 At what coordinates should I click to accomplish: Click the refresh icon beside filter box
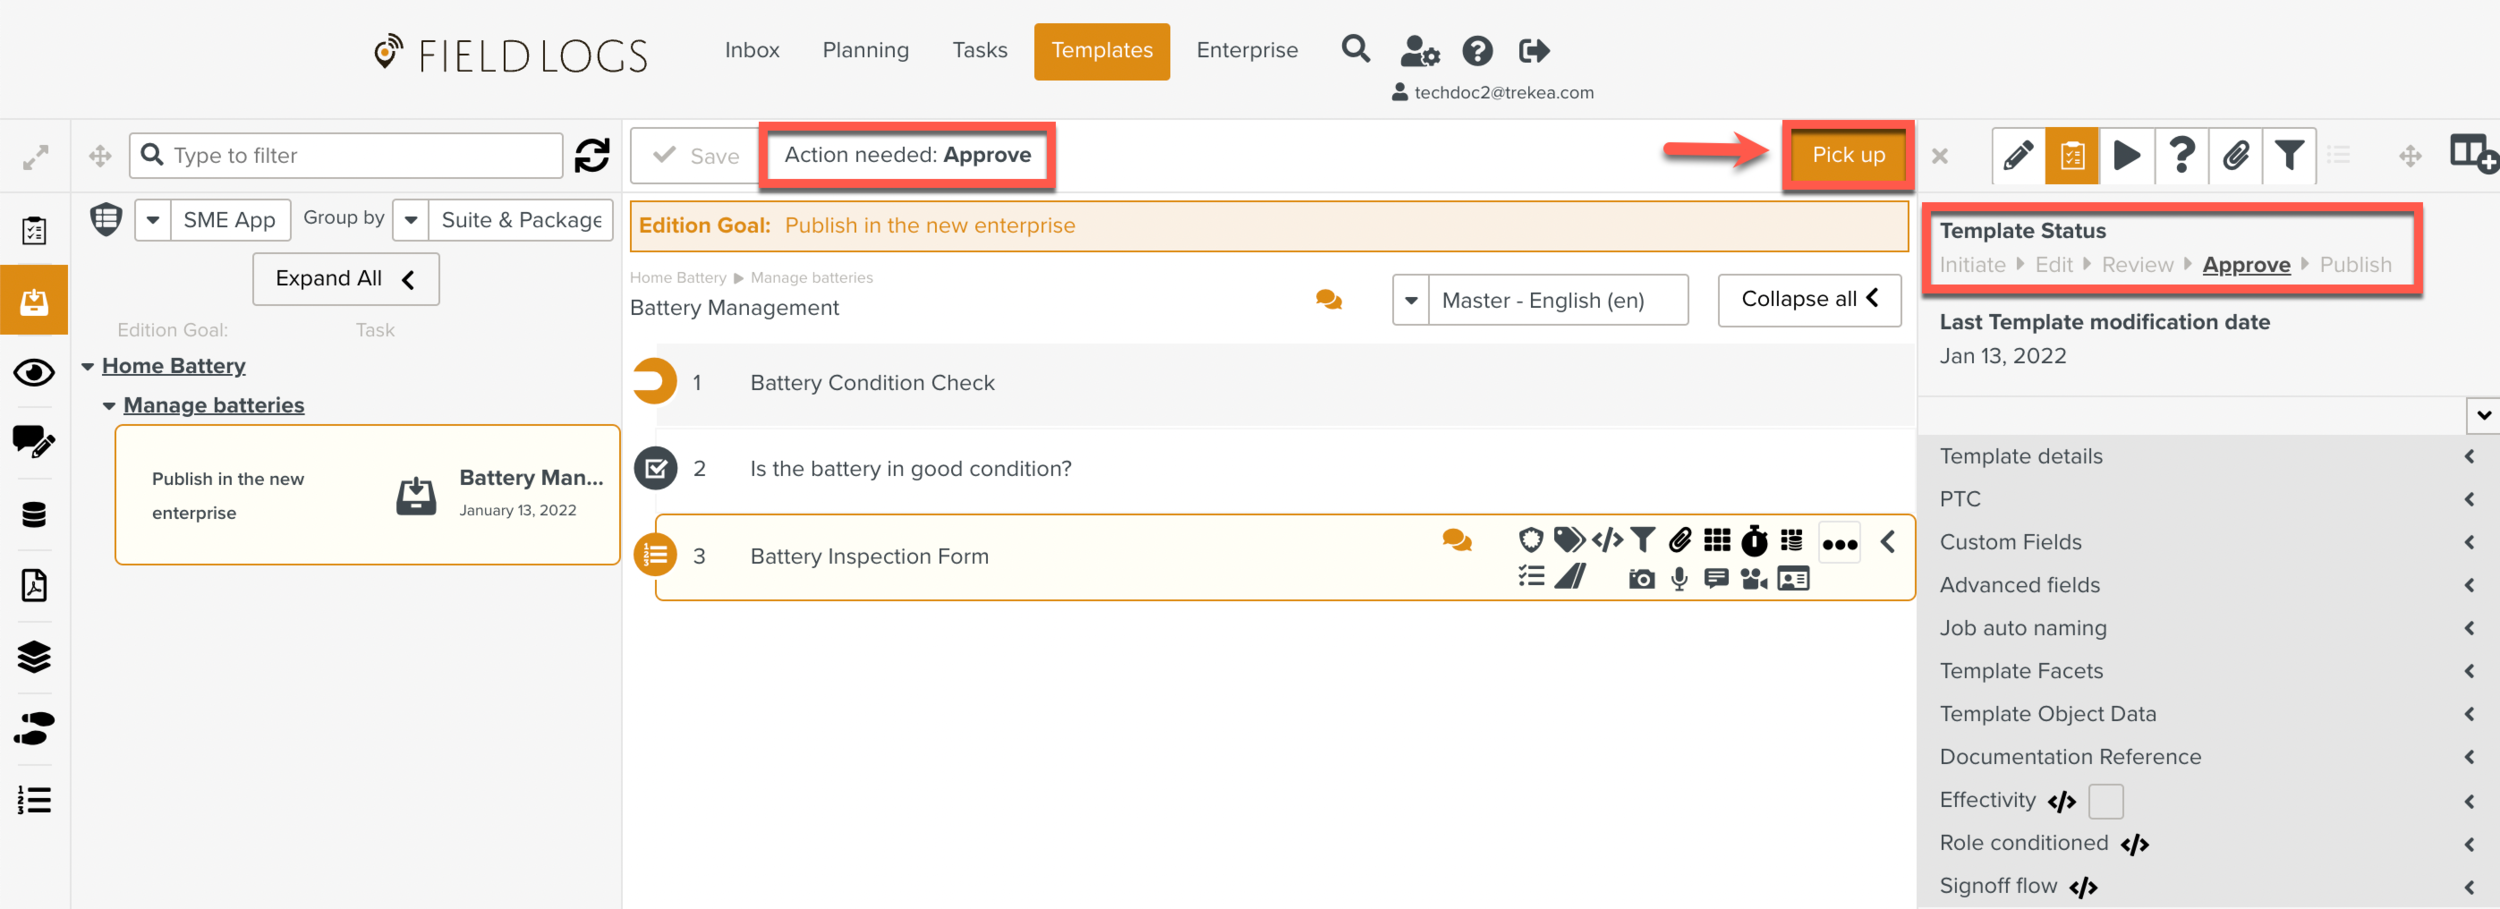(x=592, y=156)
